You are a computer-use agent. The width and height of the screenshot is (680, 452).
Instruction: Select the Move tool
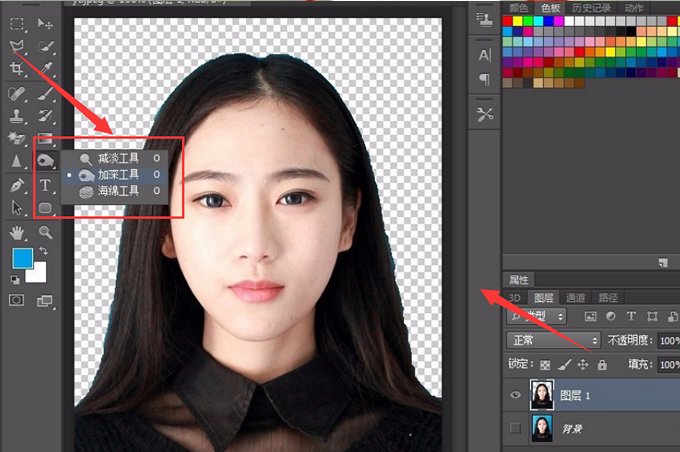(x=45, y=23)
